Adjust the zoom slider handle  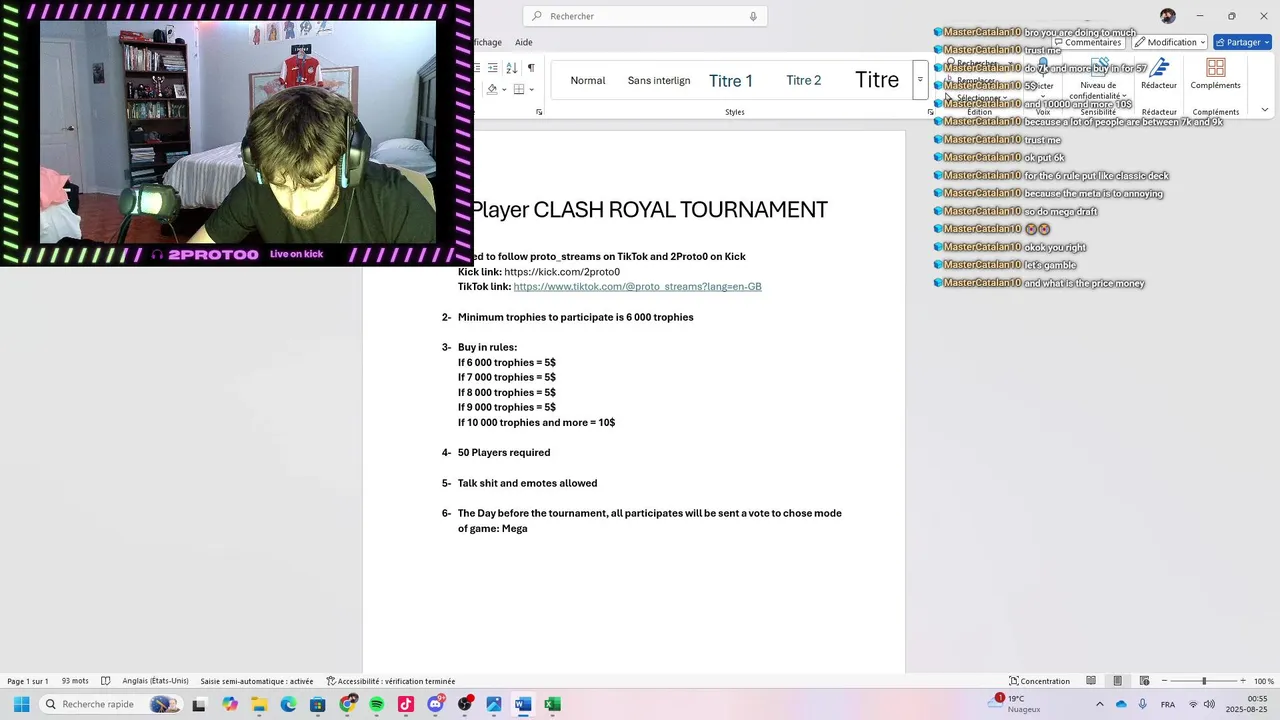pos(1204,681)
